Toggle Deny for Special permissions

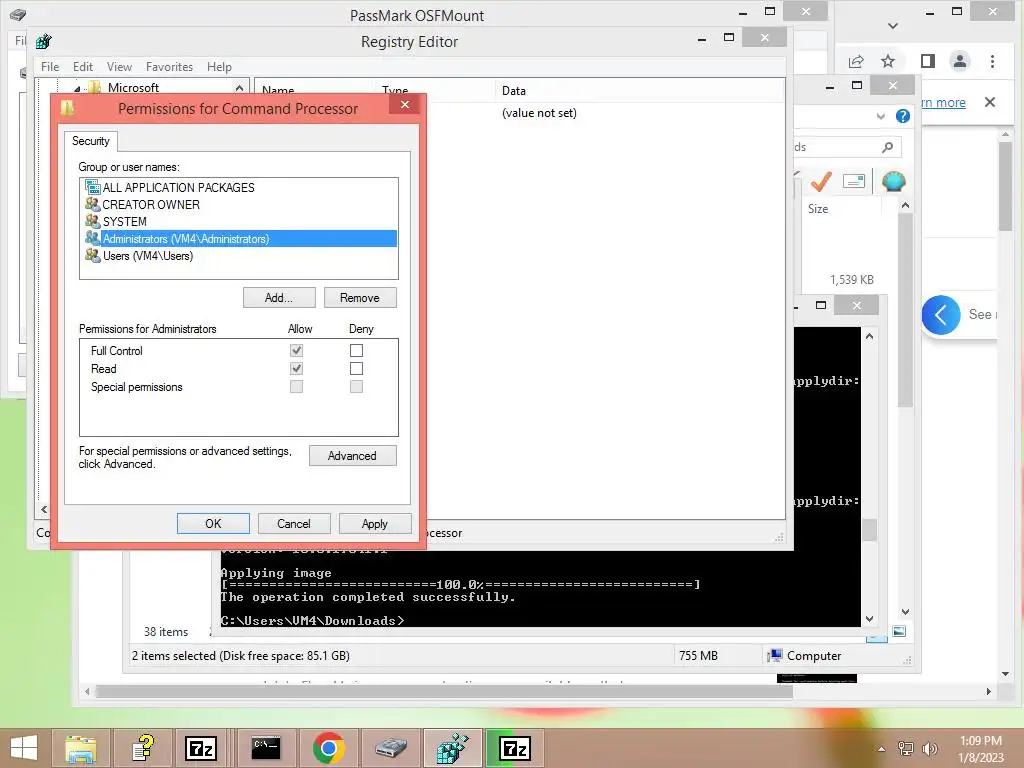click(356, 387)
